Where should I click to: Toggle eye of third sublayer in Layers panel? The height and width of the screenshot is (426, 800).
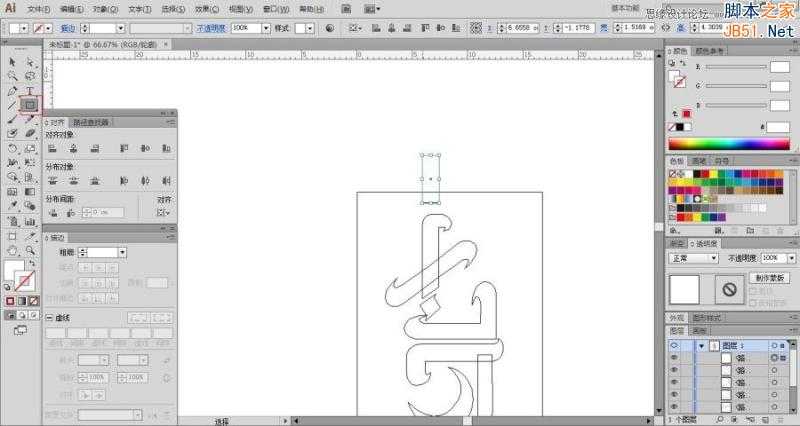(x=674, y=383)
